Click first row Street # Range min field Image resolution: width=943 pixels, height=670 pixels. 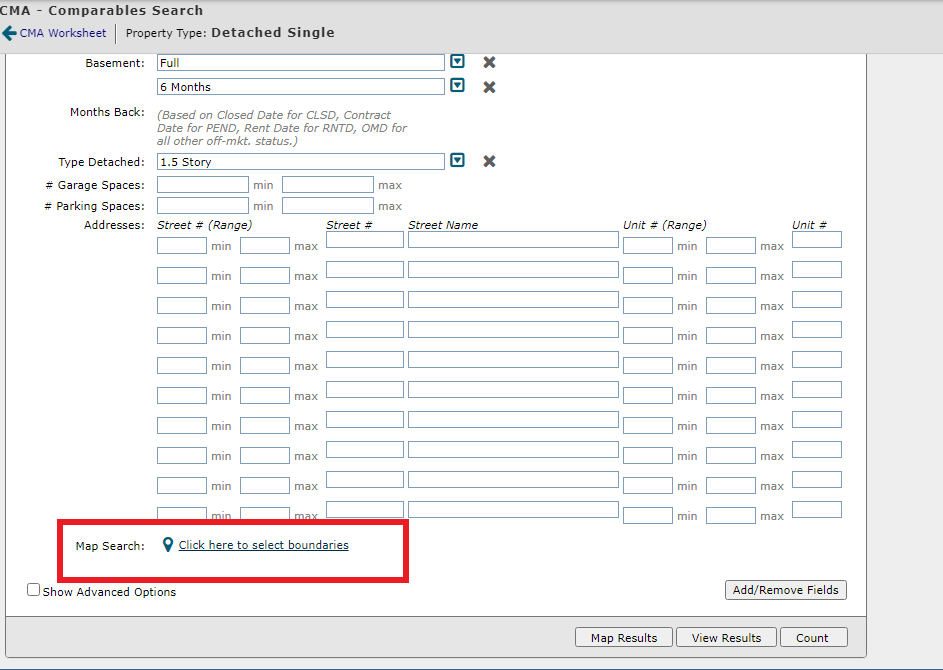point(182,245)
